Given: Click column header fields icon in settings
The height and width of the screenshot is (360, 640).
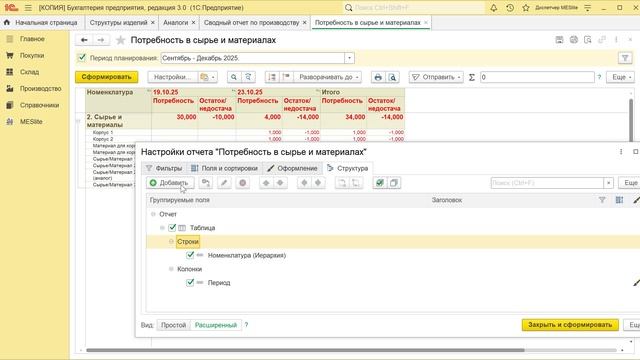Looking at the screenshot, I should pos(619,200).
